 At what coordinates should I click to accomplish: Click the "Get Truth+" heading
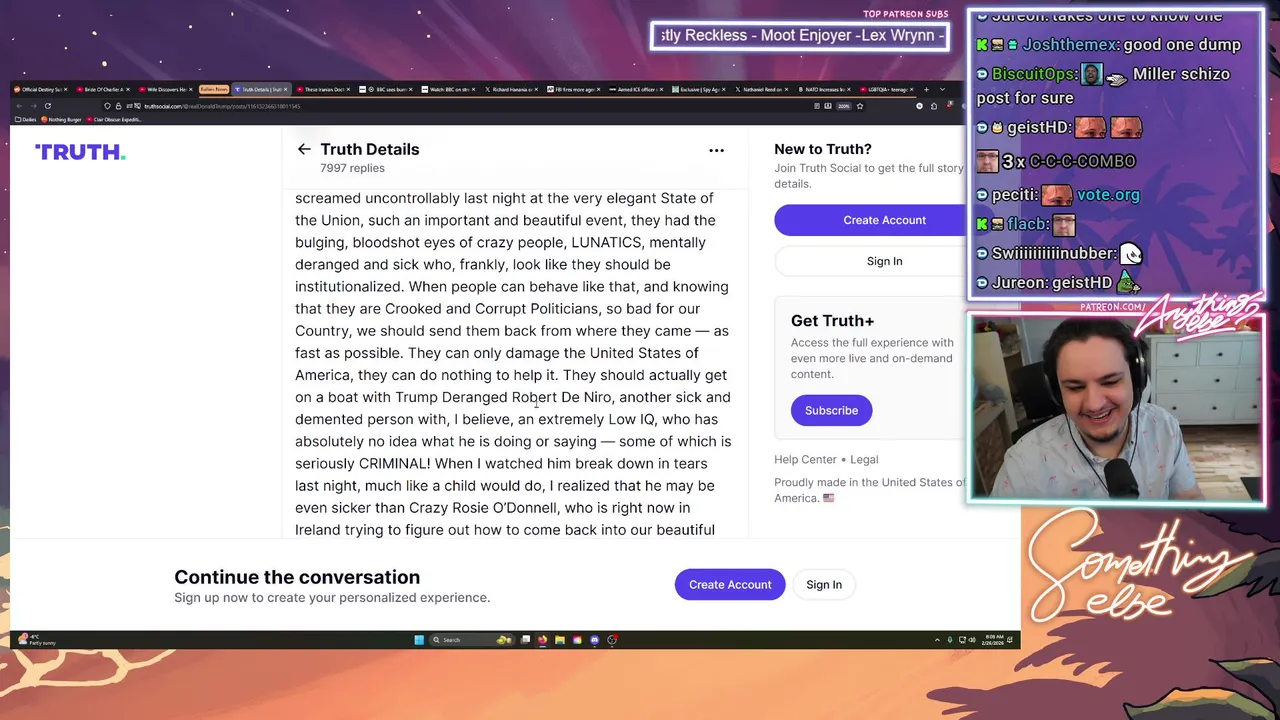(832, 321)
